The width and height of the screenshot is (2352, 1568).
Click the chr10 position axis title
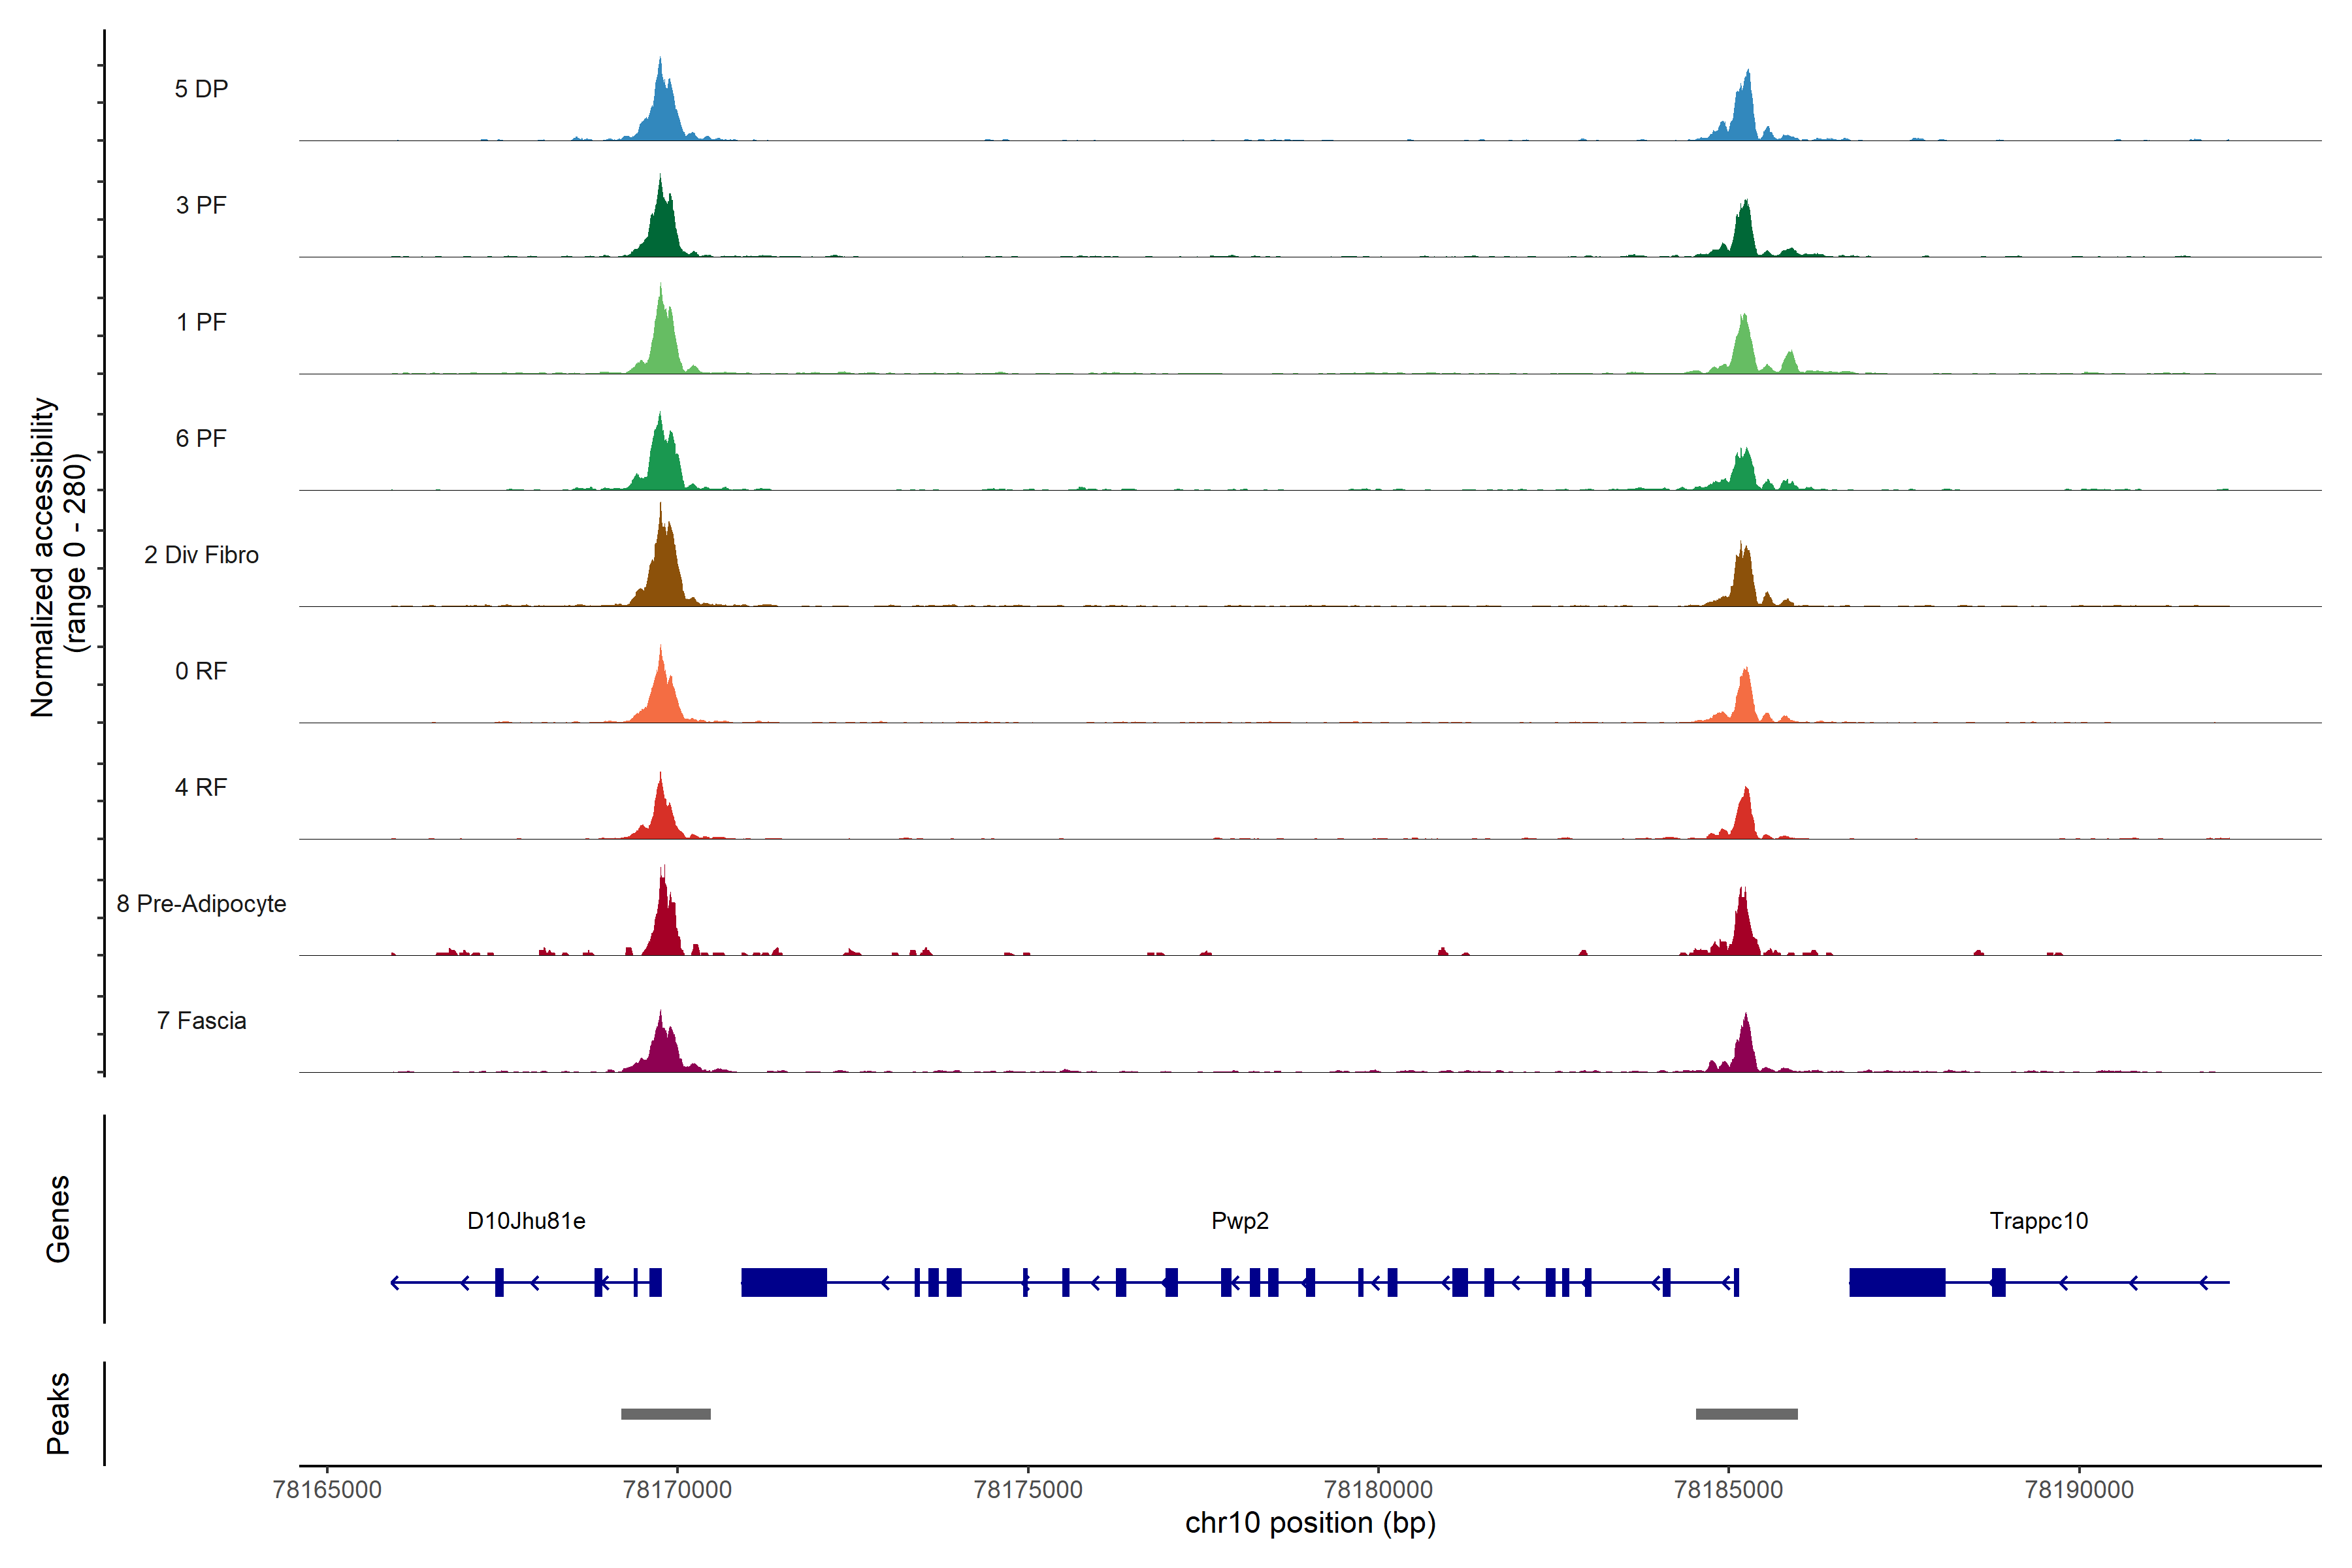1310,1523
